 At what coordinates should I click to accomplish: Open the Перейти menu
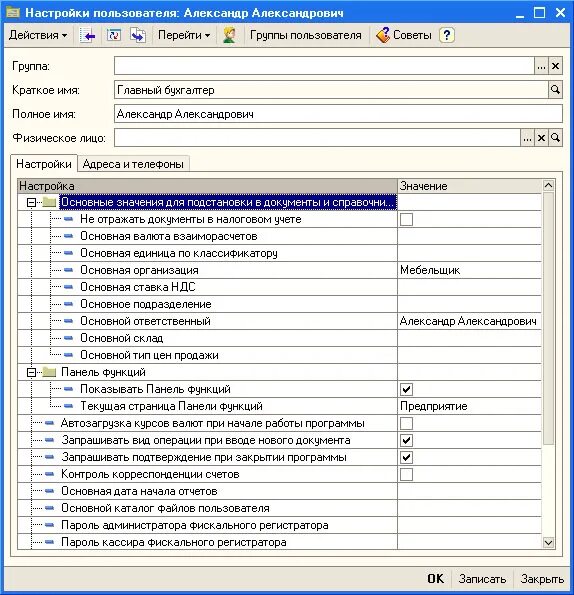pos(184,35)
